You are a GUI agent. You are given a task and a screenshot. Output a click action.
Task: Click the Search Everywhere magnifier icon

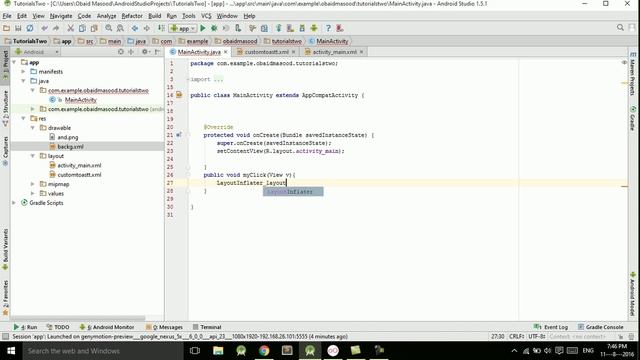pyautogui.click(x=620, y=28)
